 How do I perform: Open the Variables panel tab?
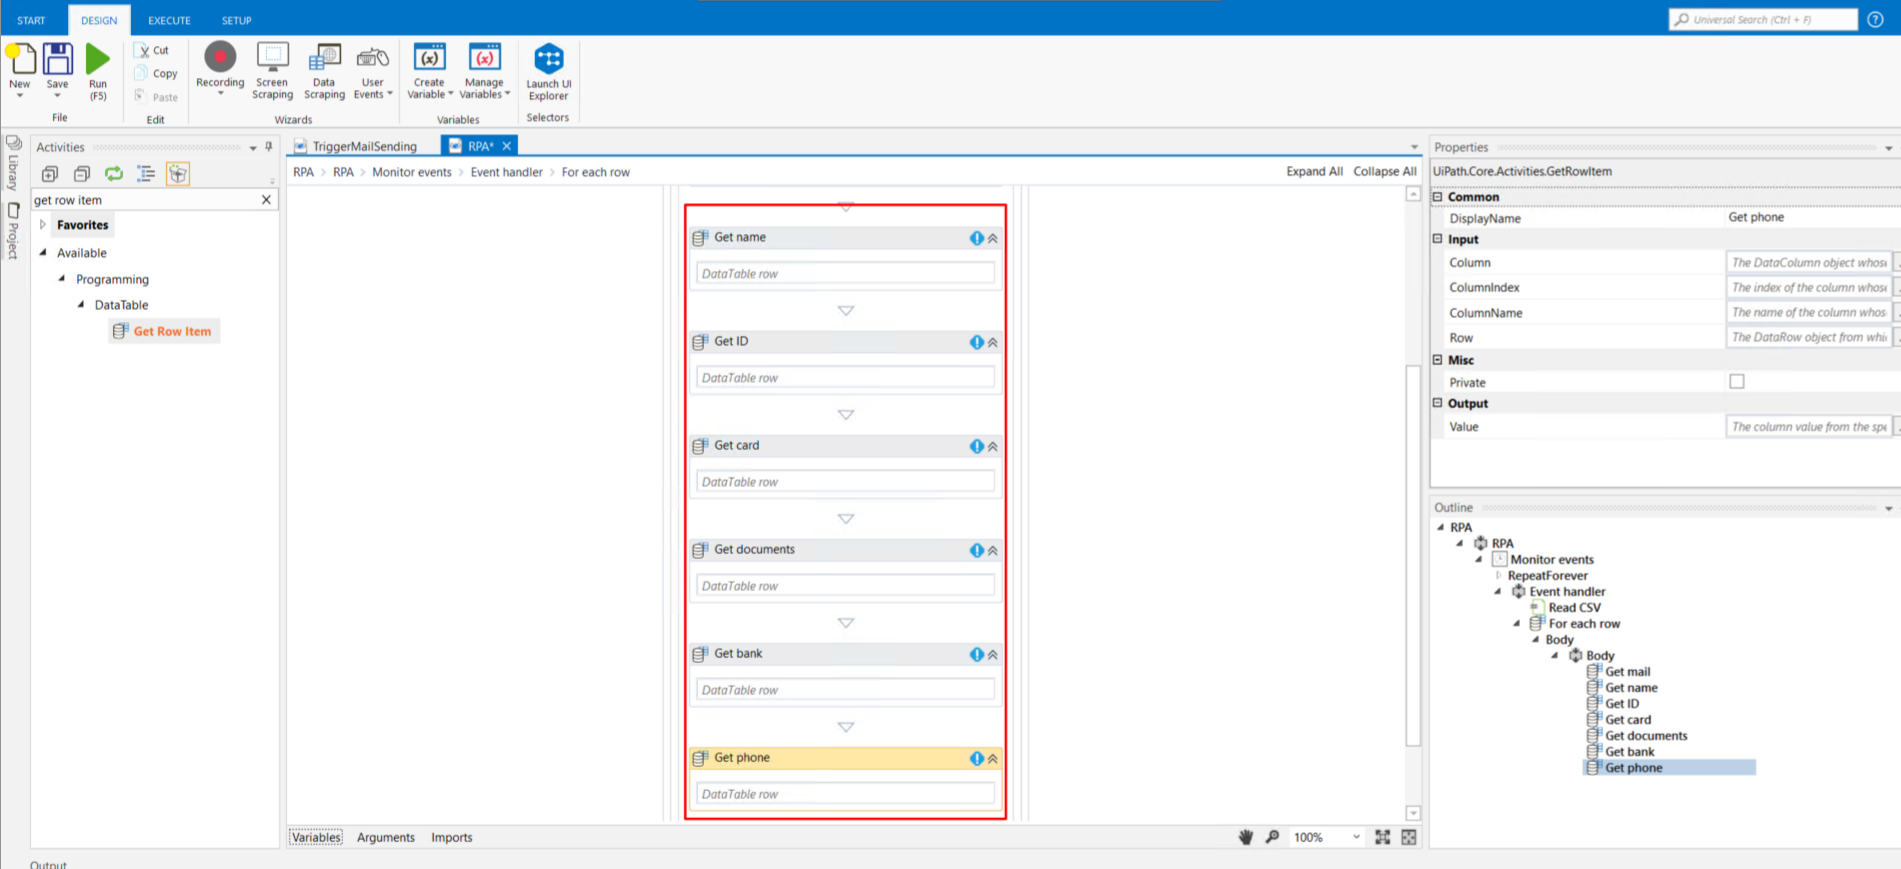point(316,837)
